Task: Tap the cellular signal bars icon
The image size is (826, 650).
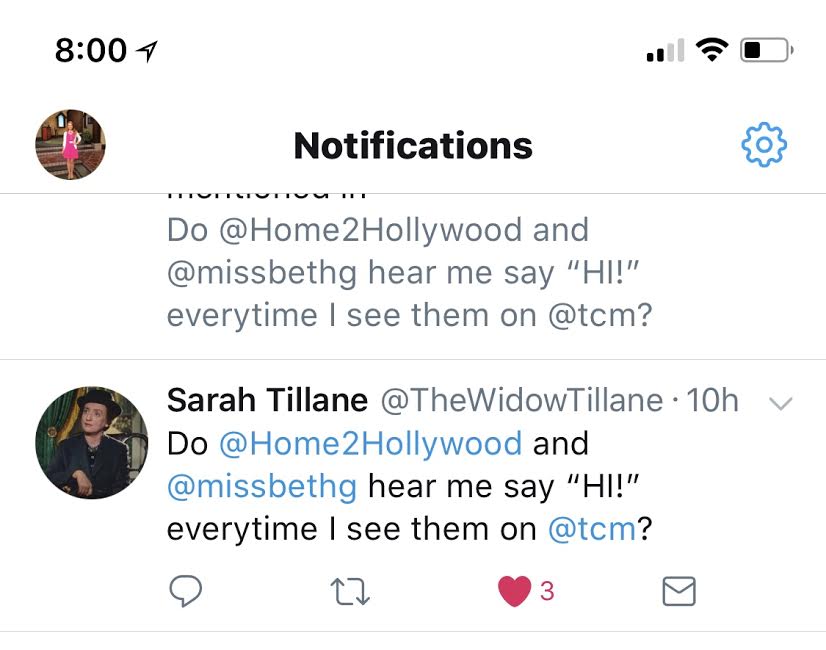Action: pos(665,50)
